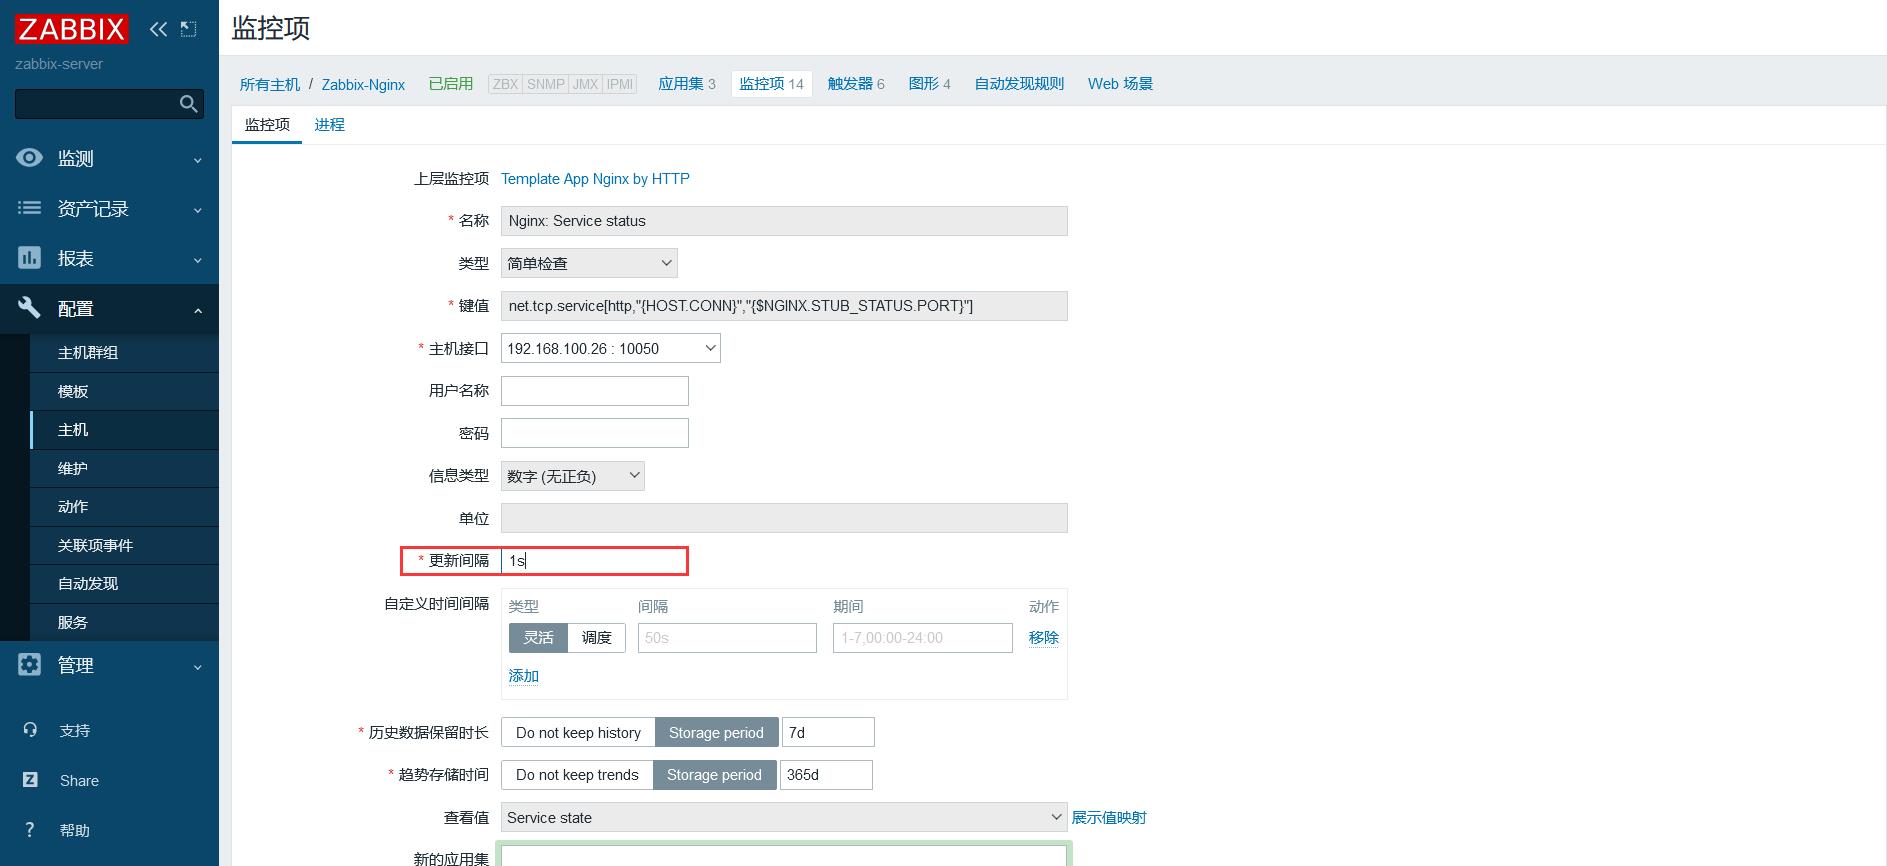The width and height of the screenshot is (1887, 866).
Task: Go to 所有主机 breadcrumb
Action: click(270, 85)
